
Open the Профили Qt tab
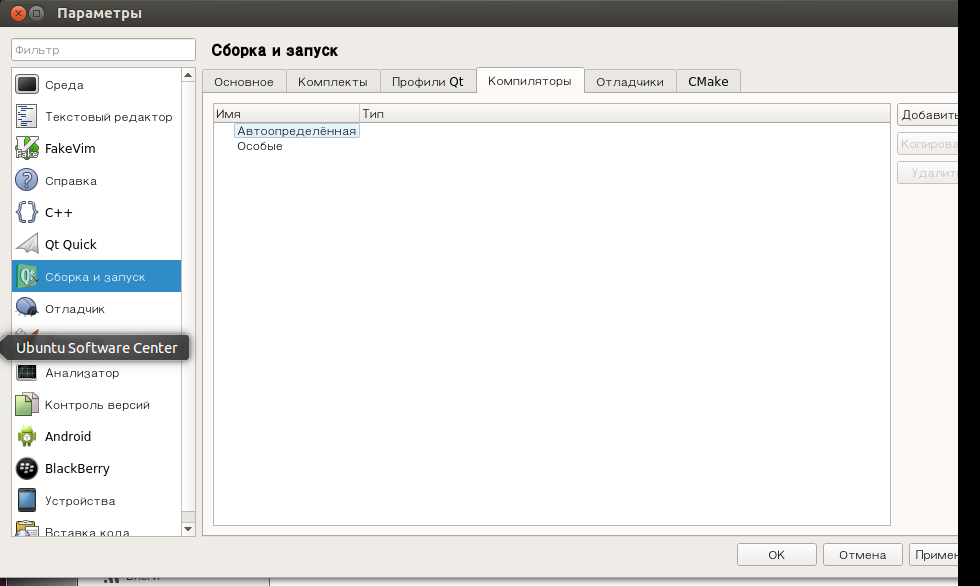pyautogui.click(x=428, y=81)
